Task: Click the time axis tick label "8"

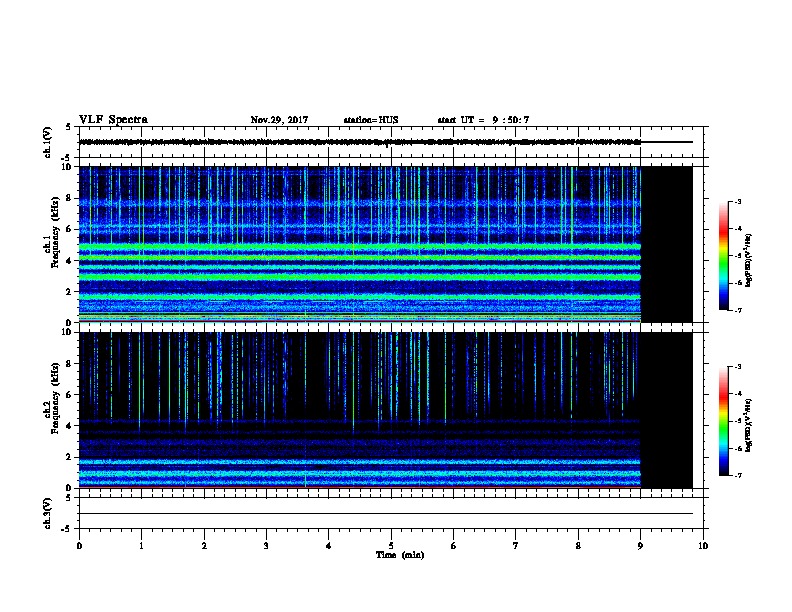Action: click(x=578, y=545)
